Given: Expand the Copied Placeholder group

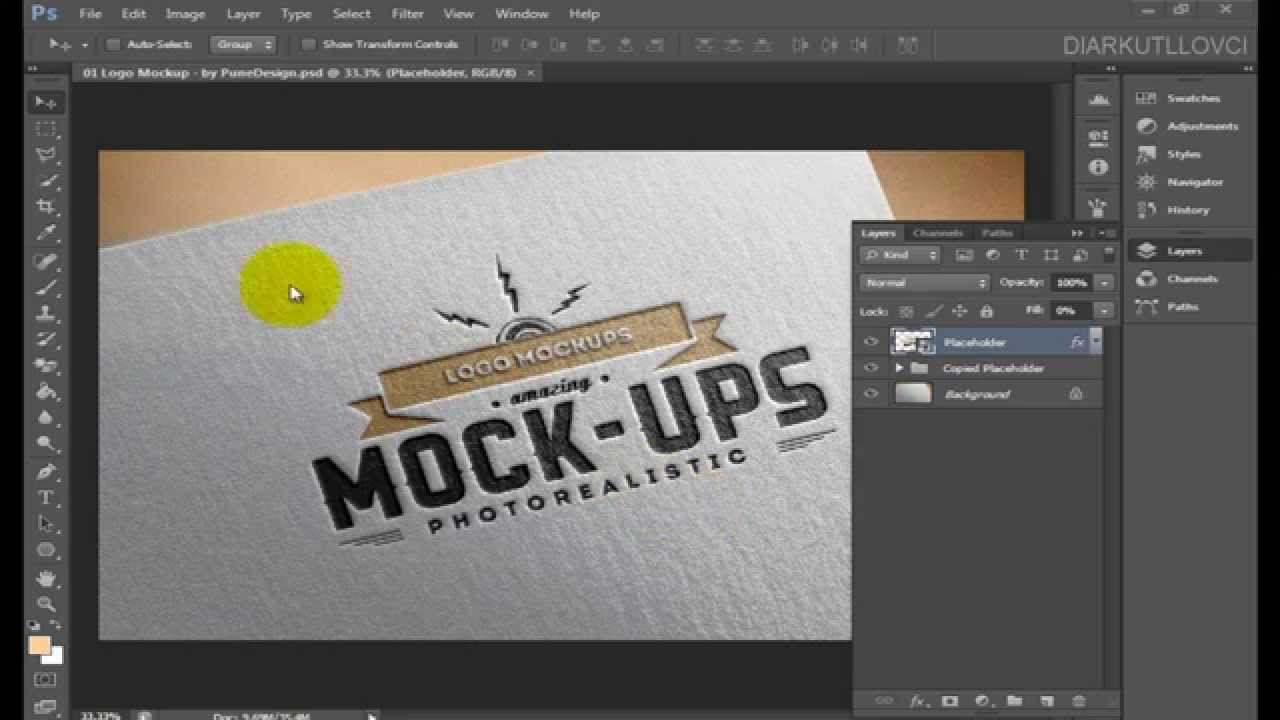Looking at the screenshot, I should pyautogui.click(x=899, y=368).
